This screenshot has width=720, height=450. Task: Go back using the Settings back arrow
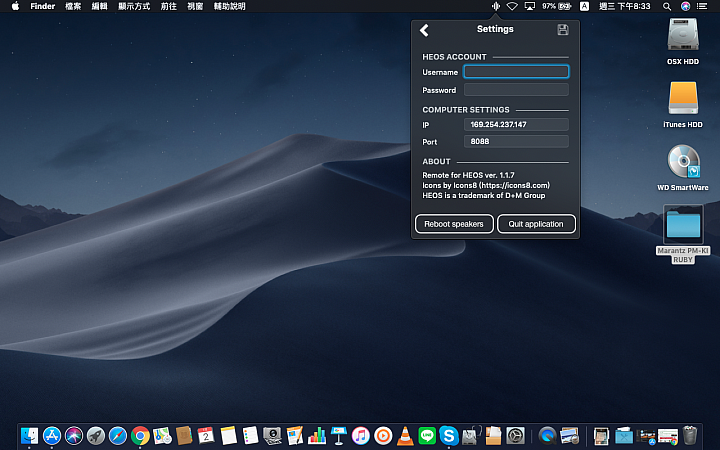coord(424,30)
